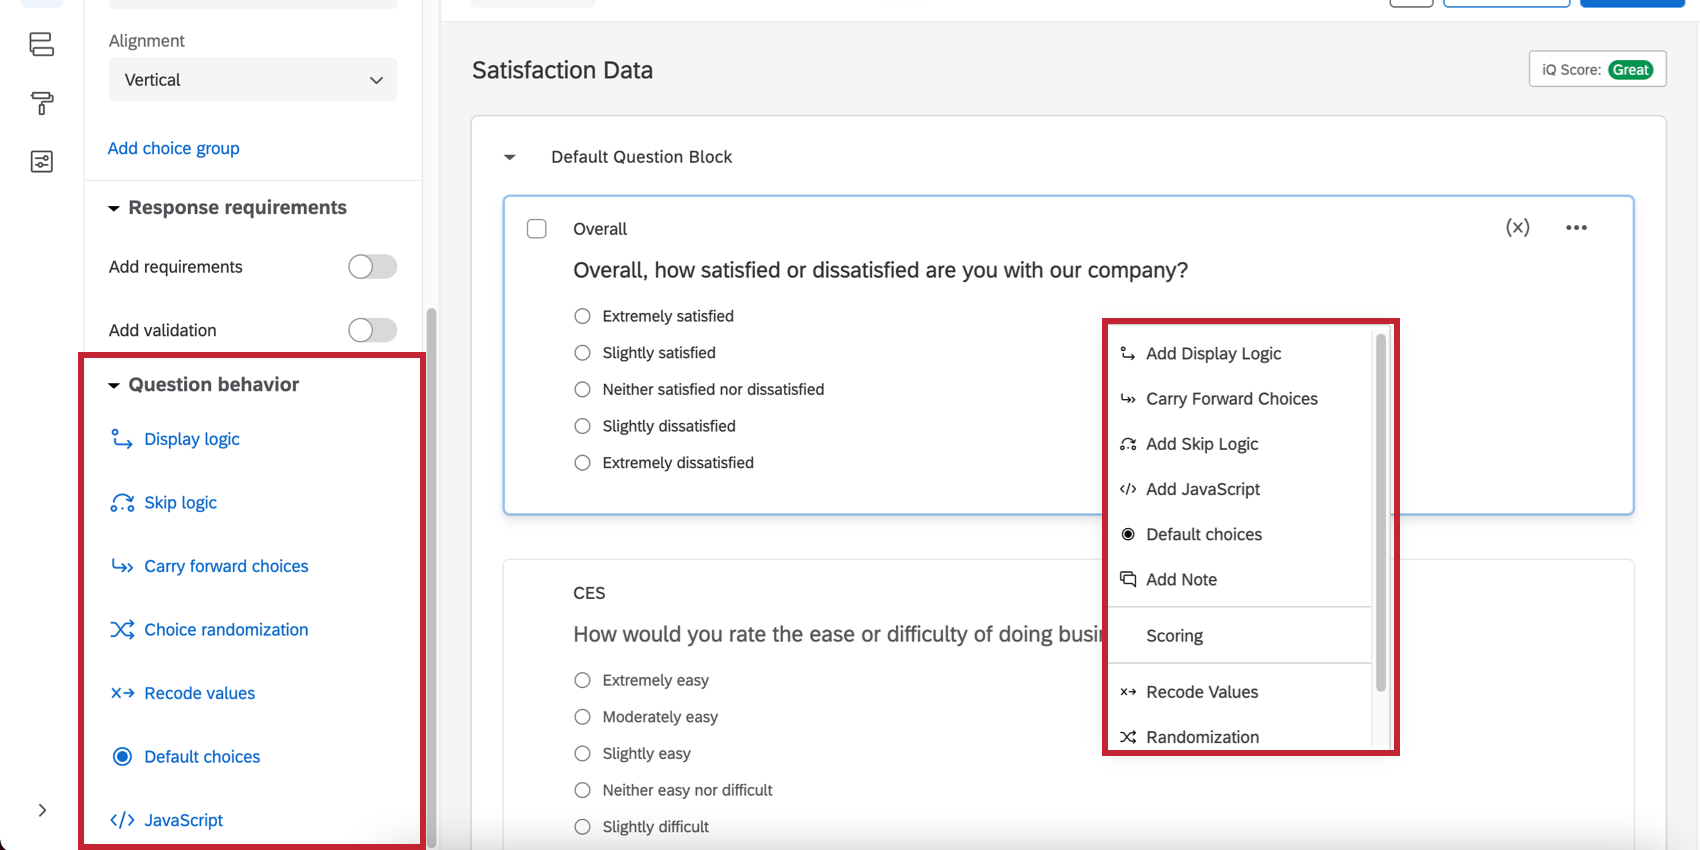Choose Add Skip Logic from context menu

pyautogui.click(x=1202, y=444)
